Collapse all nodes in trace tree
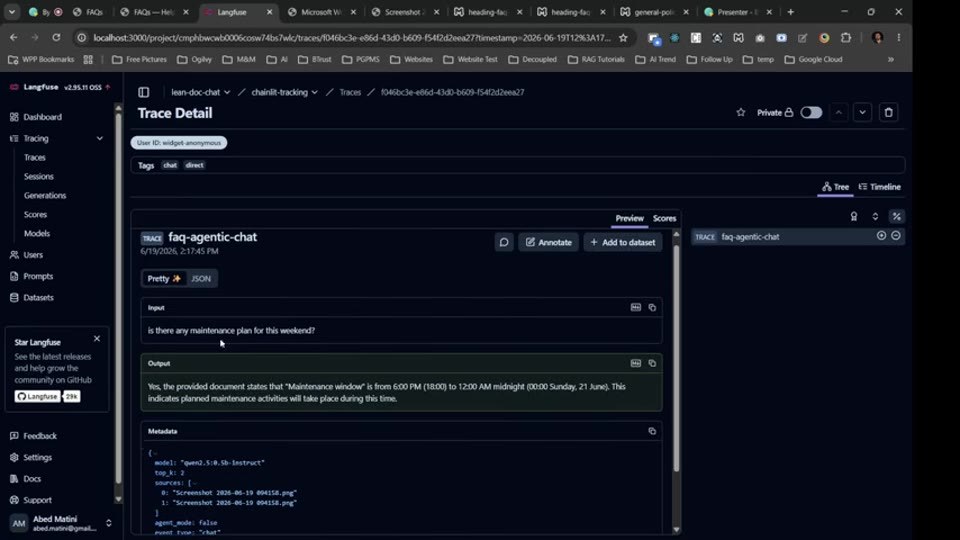The image size is (960, 540). [896, 236]
